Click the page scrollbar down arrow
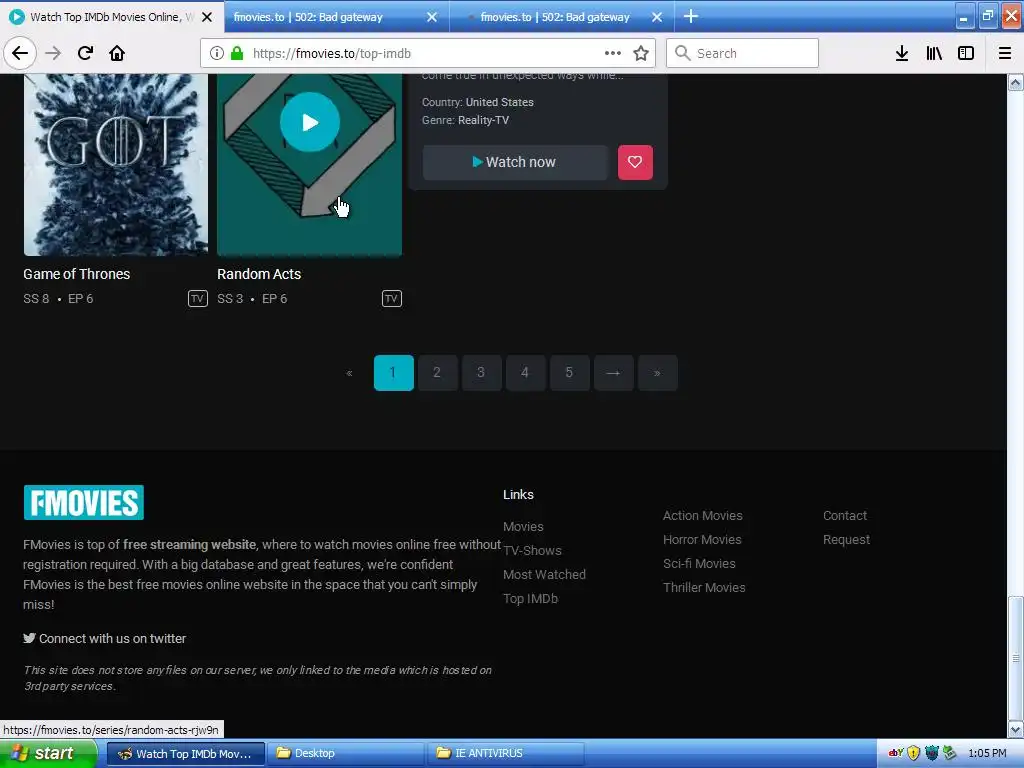 click(1016, 729)
